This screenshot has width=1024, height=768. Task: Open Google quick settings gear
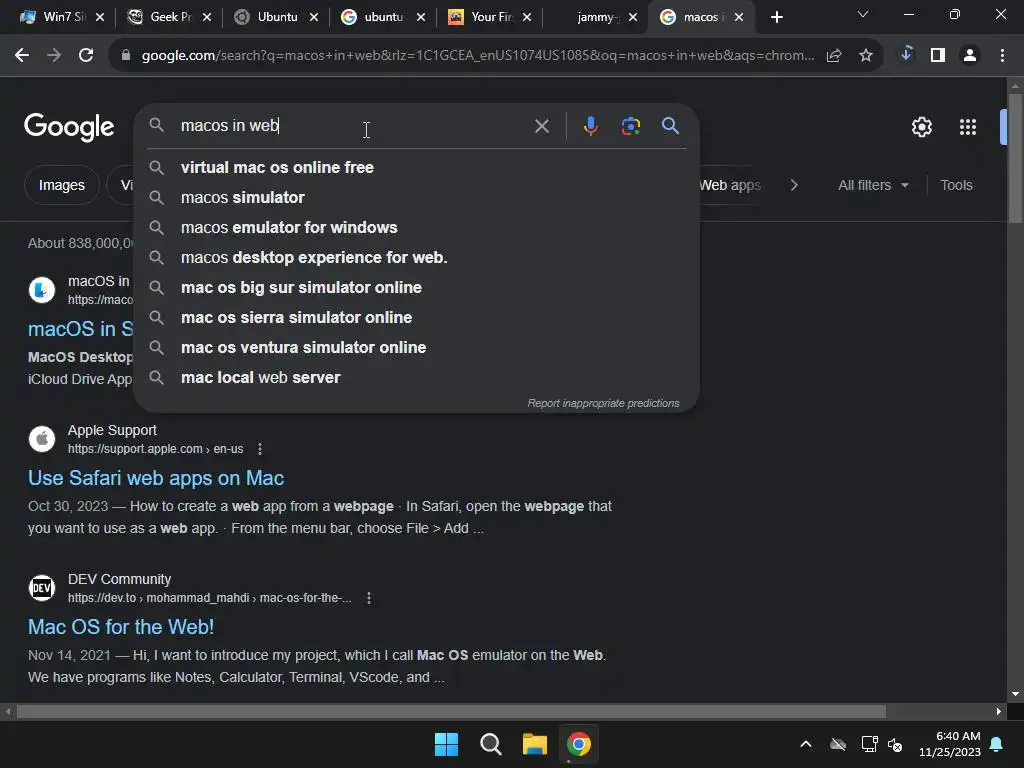click(x=921, y=127)
